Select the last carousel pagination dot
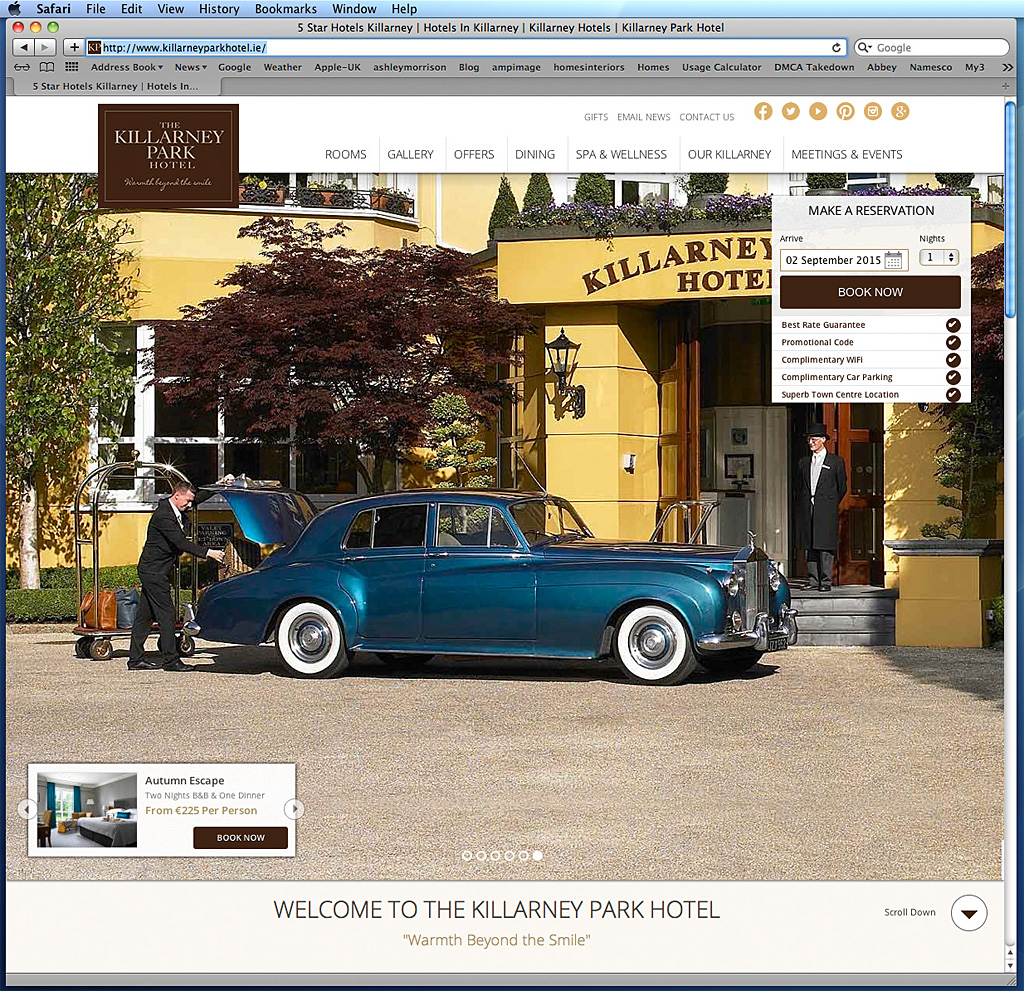Screen dimensions: 1024x991 tap(538, 856)
